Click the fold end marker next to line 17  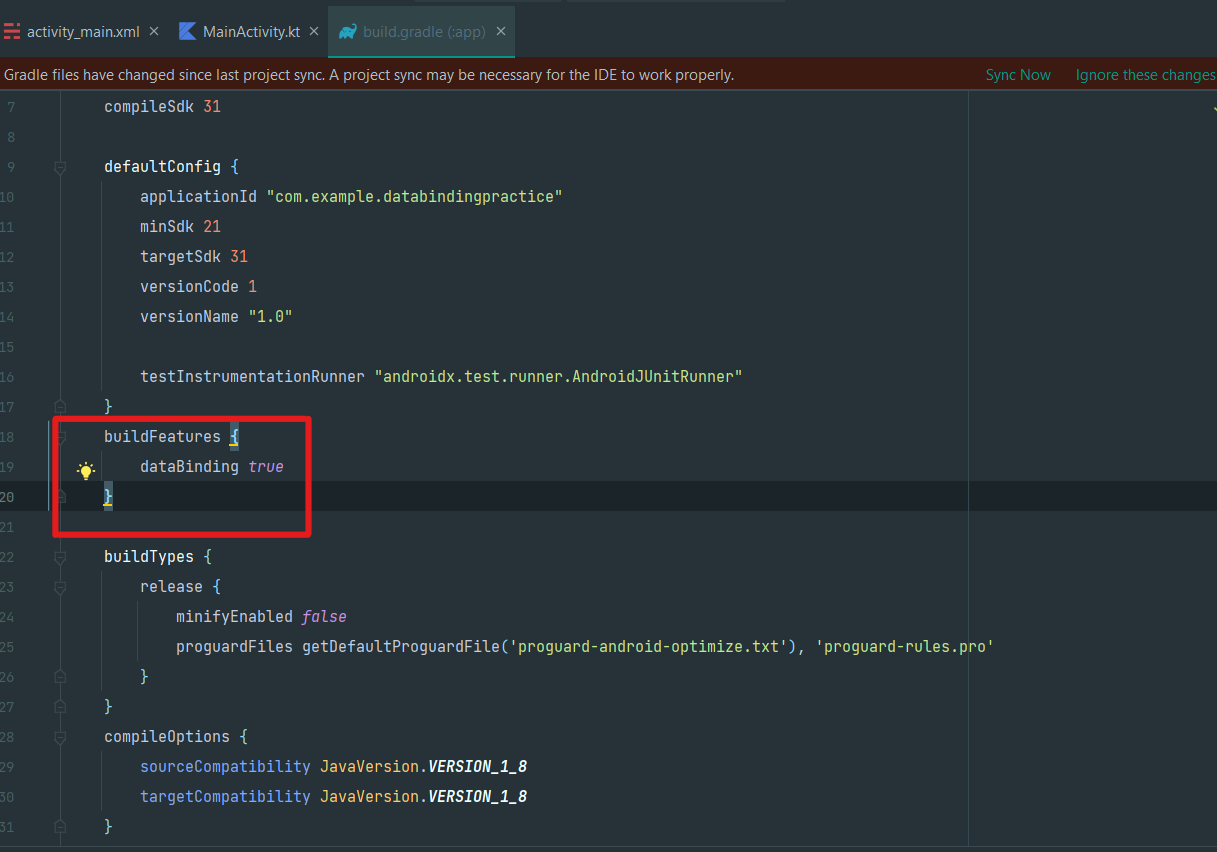click(59, 406)
